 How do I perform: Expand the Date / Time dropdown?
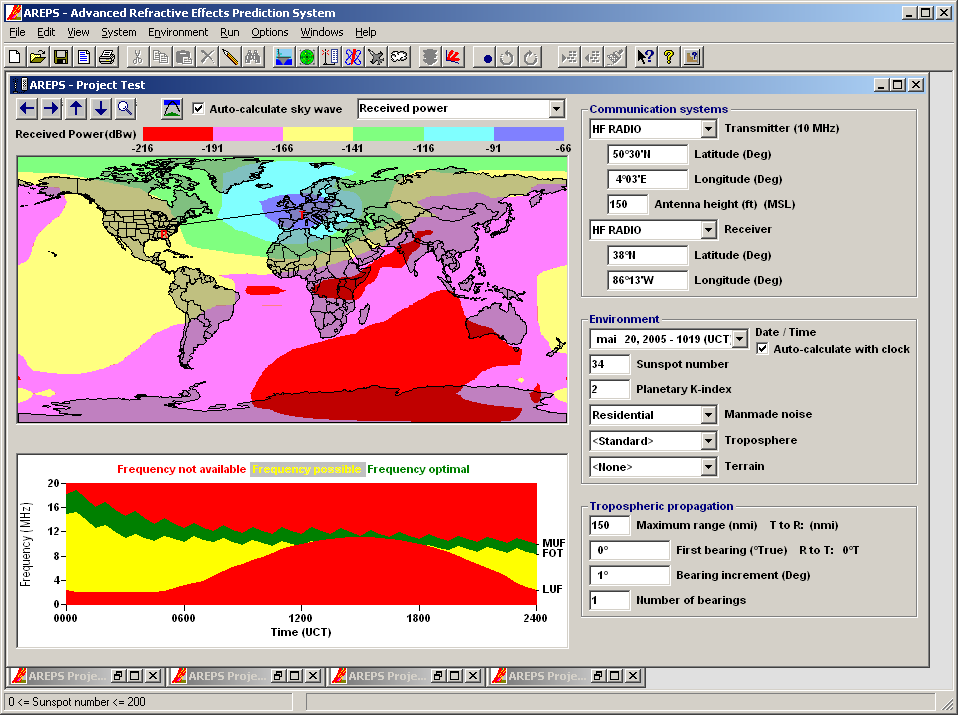[739, 339]
